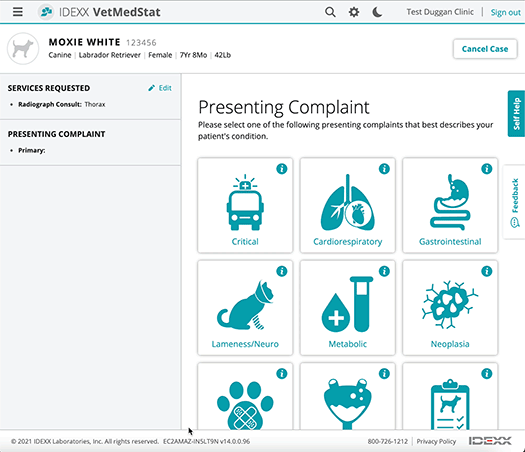Show info for the Critical card

click(282, 169)
